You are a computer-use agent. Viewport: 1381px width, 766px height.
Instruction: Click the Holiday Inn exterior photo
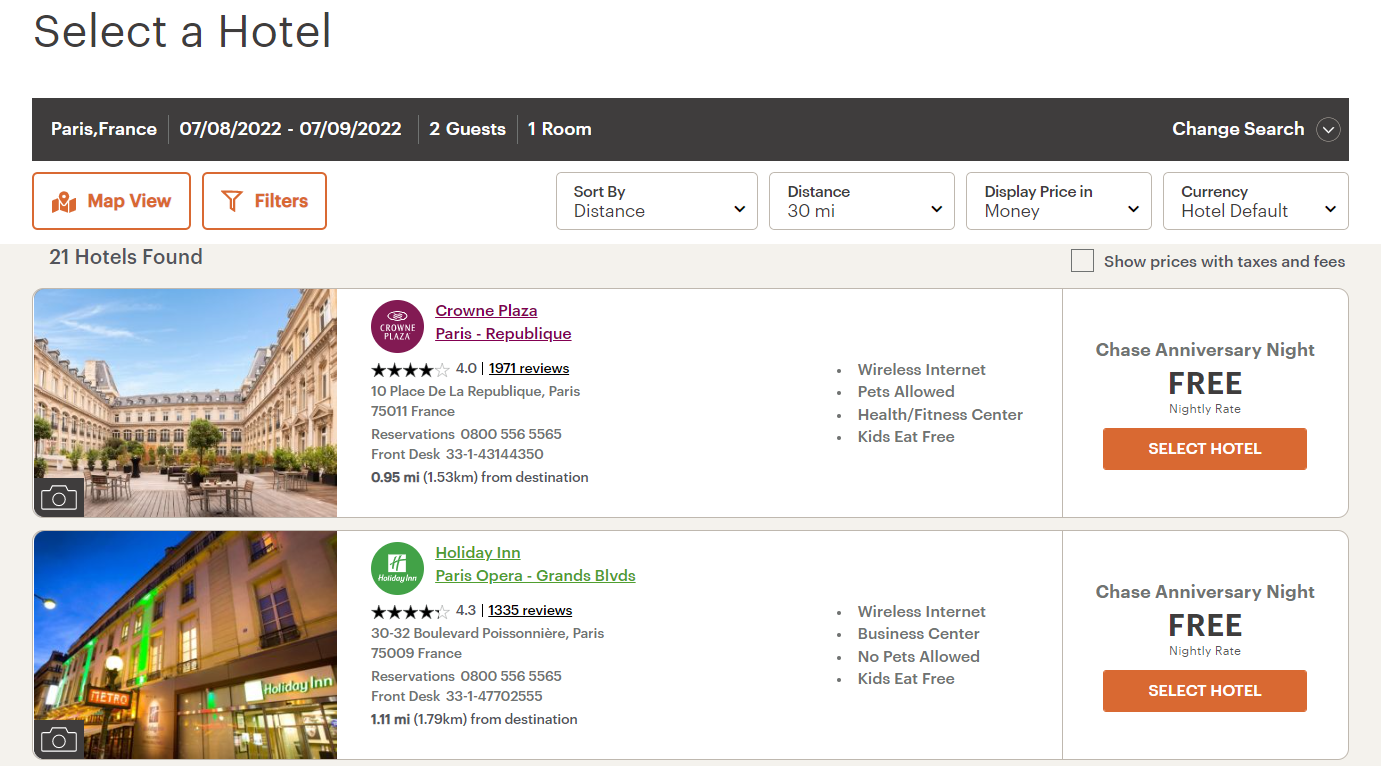185,645
